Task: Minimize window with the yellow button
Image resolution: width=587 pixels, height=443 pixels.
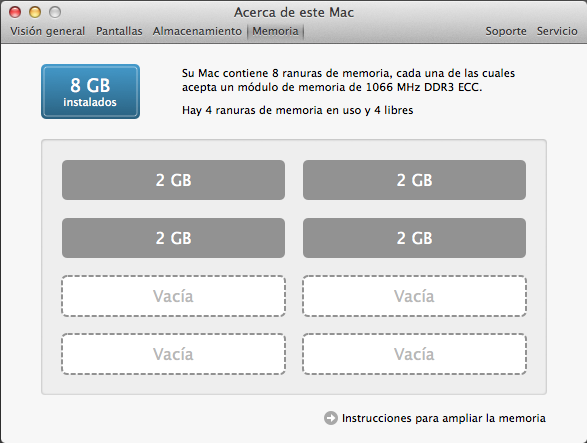Action: (x=35, y=12)
